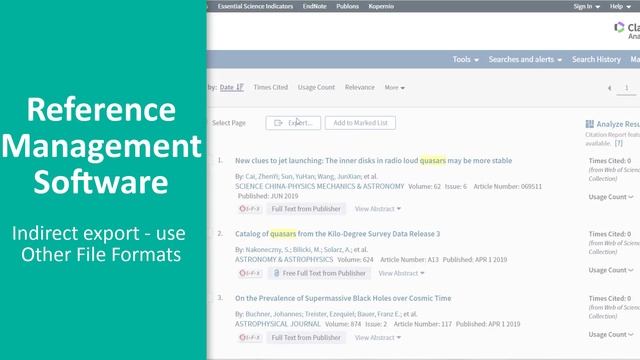Sort results by Times Cited

pos(271,87)
